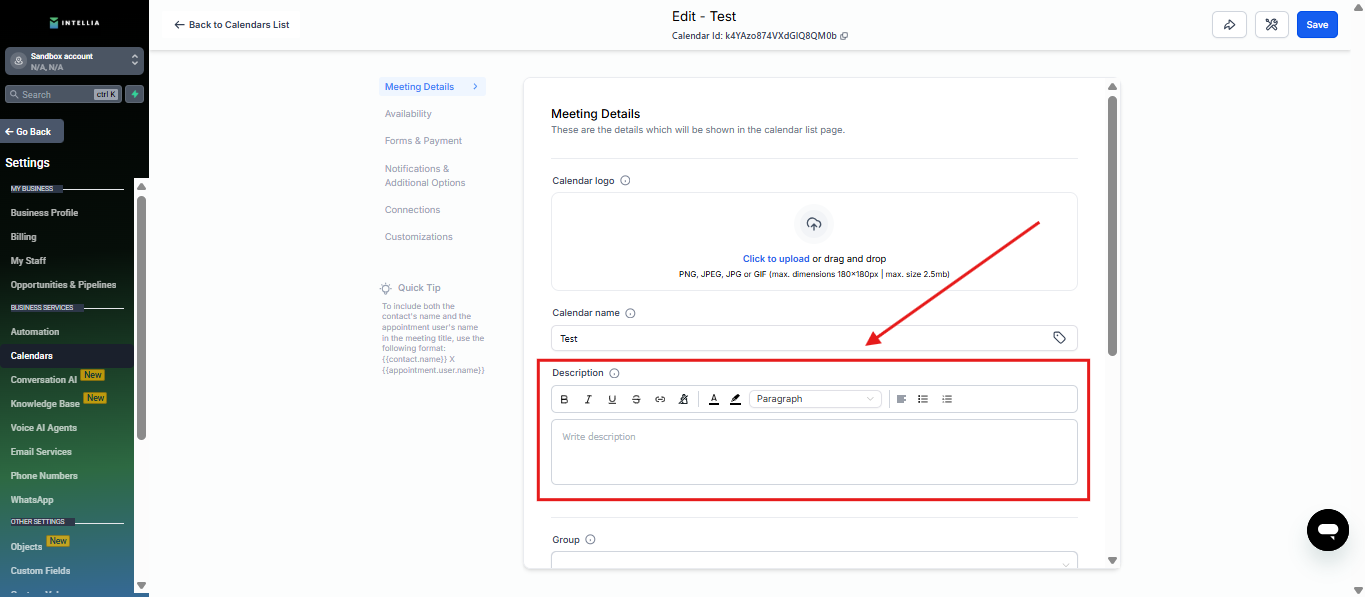This screenshot has width=1365, height=597.
Task: Click the numbered list icon
Action: (947, 399)
